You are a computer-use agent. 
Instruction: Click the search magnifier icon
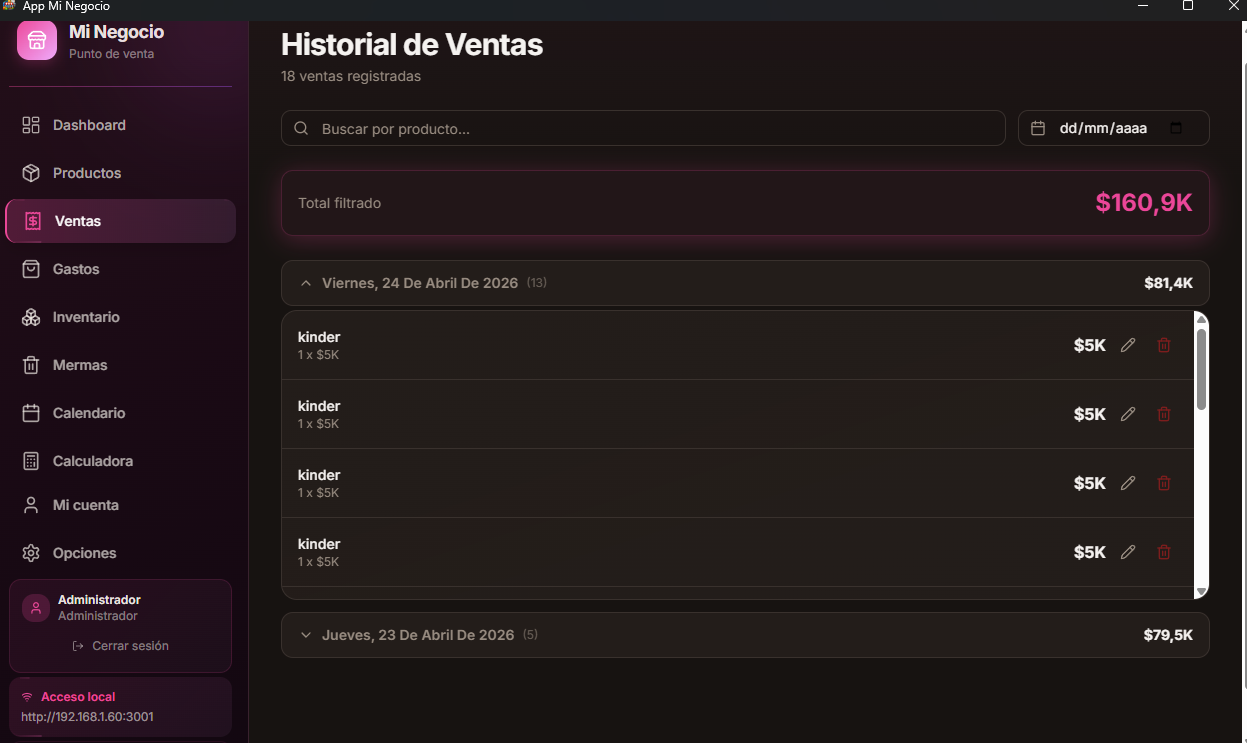[301, 129]
